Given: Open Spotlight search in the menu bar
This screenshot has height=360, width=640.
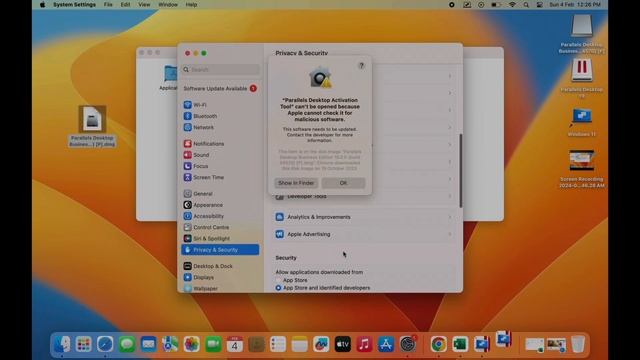Looking at the screenshot, I should click(526, 4).
